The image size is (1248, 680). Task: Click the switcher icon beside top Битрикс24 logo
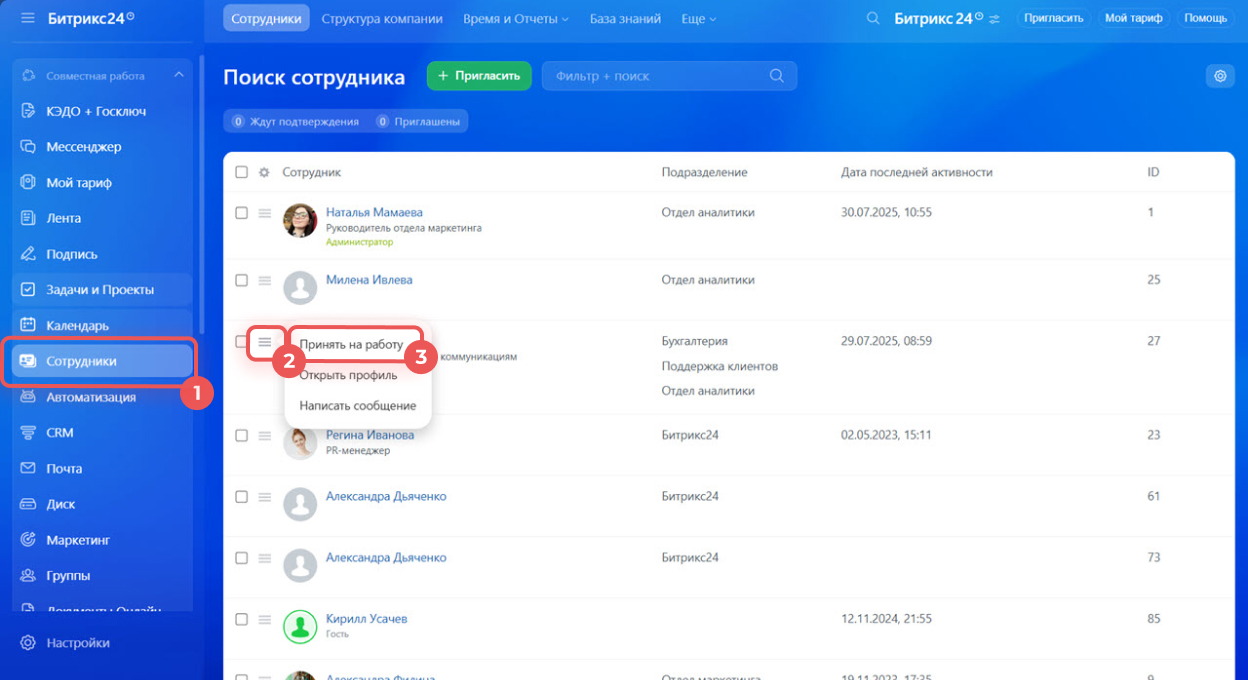[994, 18]
